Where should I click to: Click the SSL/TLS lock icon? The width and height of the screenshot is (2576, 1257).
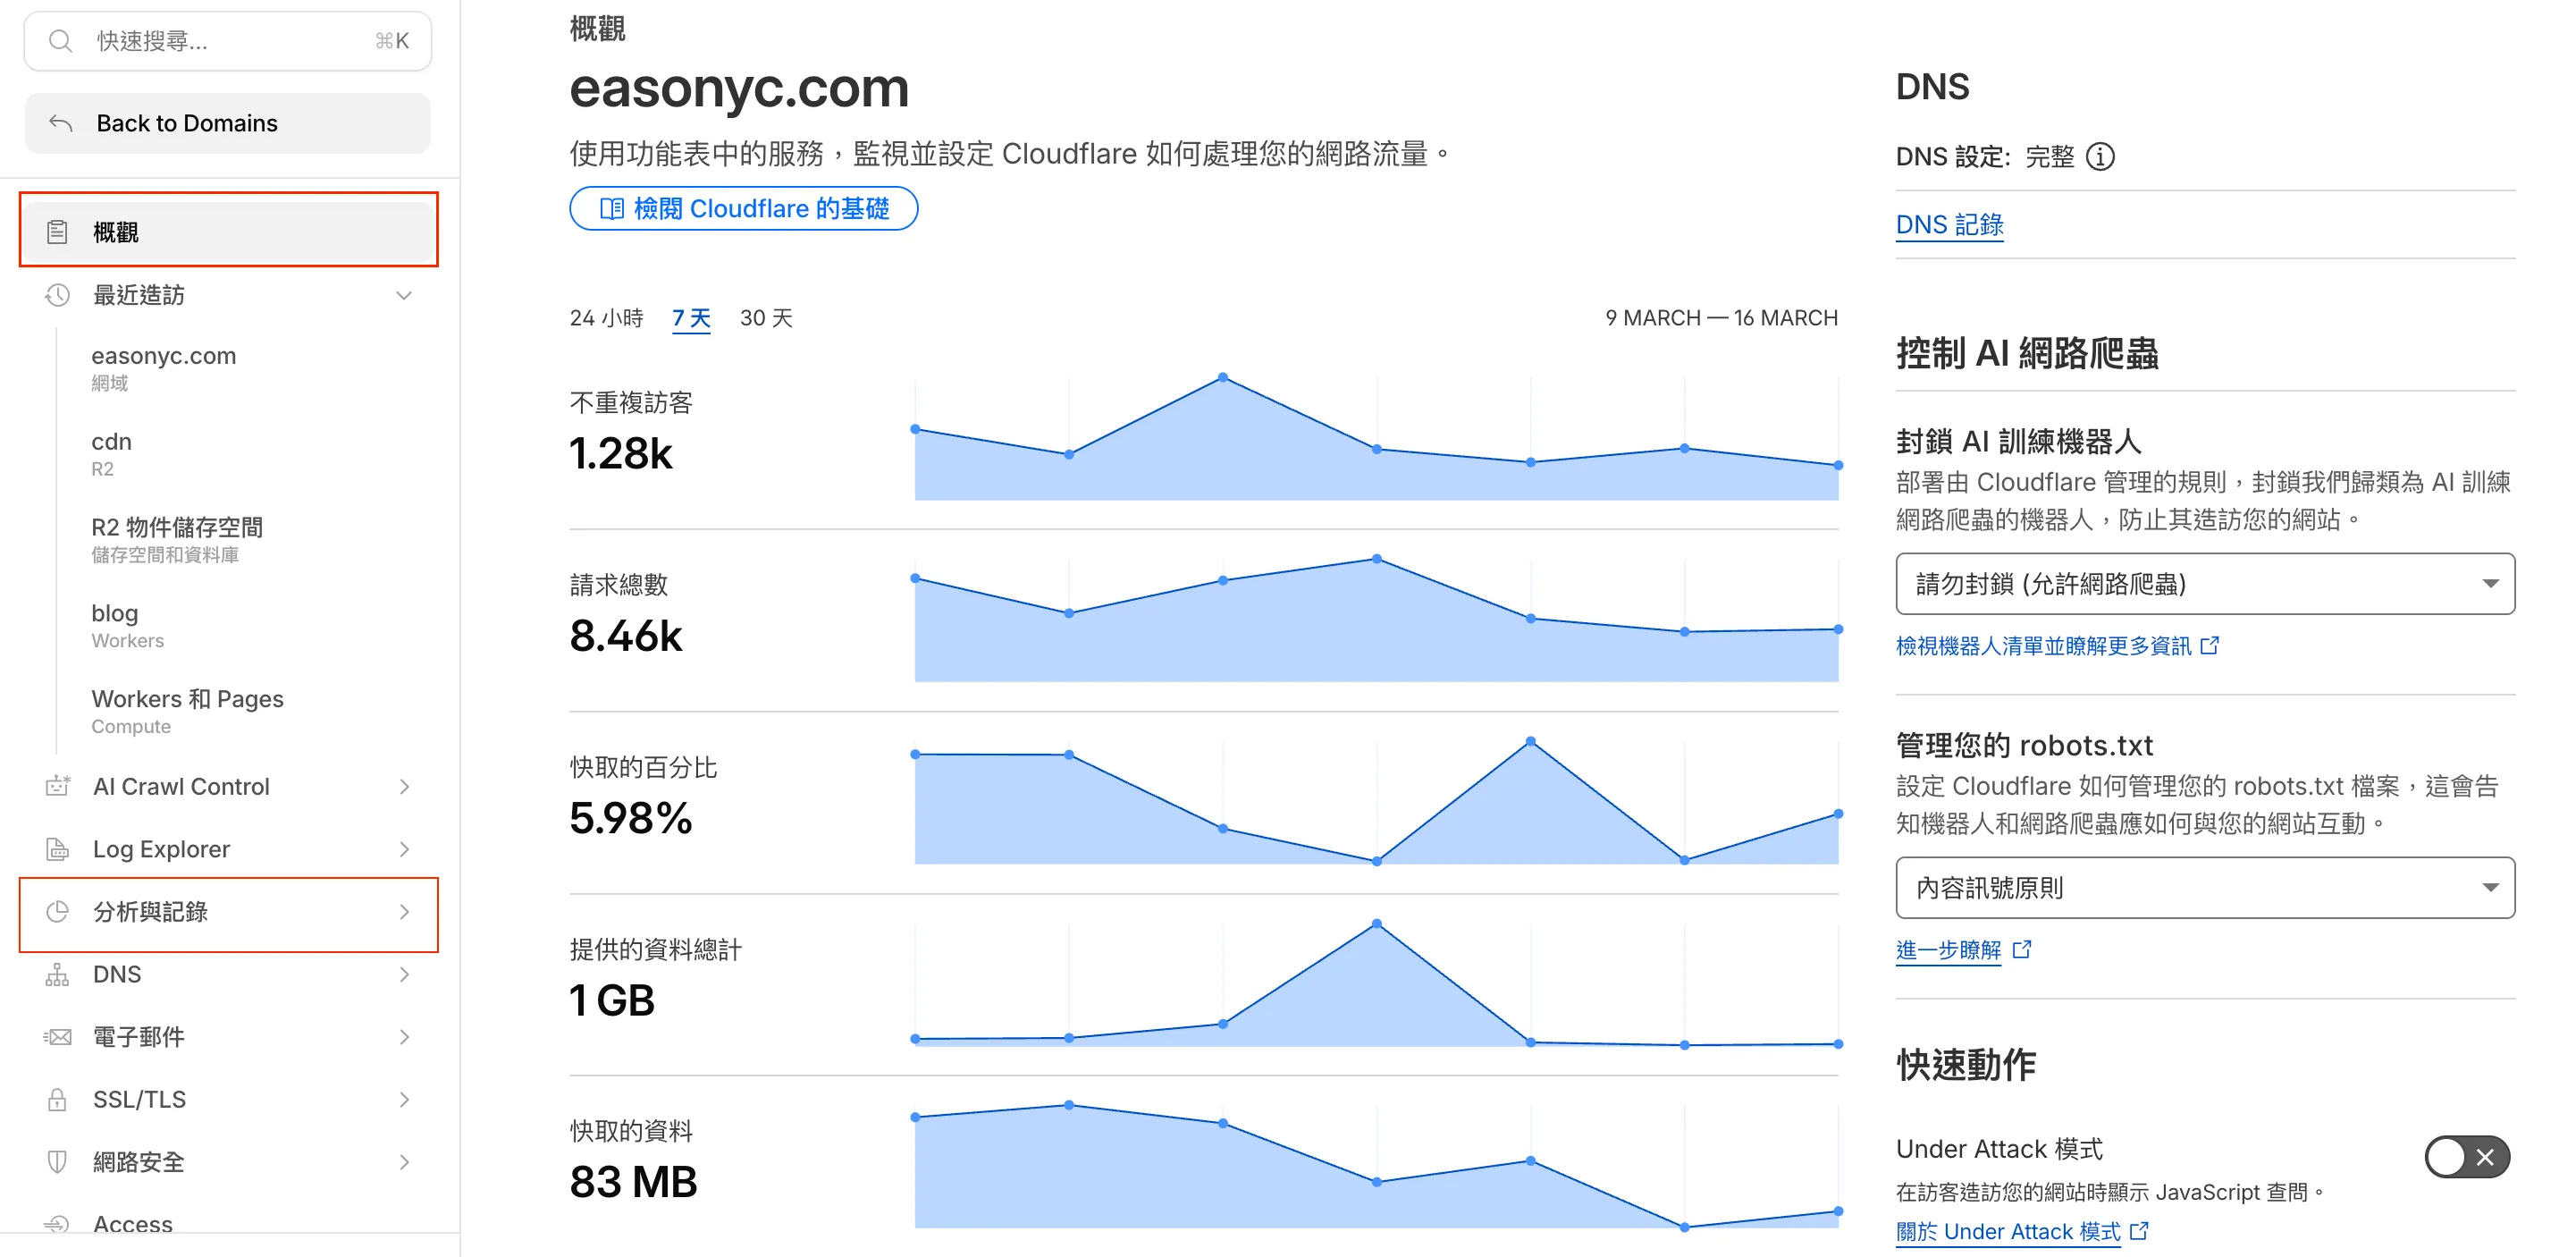coord(57,1099)
